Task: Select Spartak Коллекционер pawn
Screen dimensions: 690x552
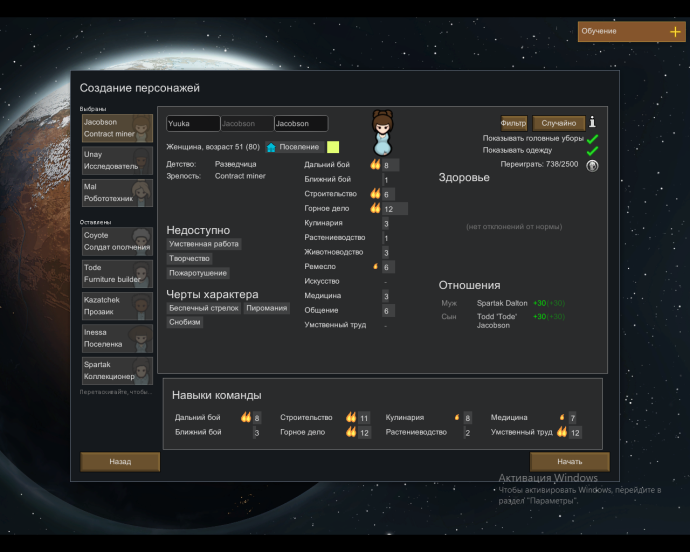Action: click(x=117, y=371)
